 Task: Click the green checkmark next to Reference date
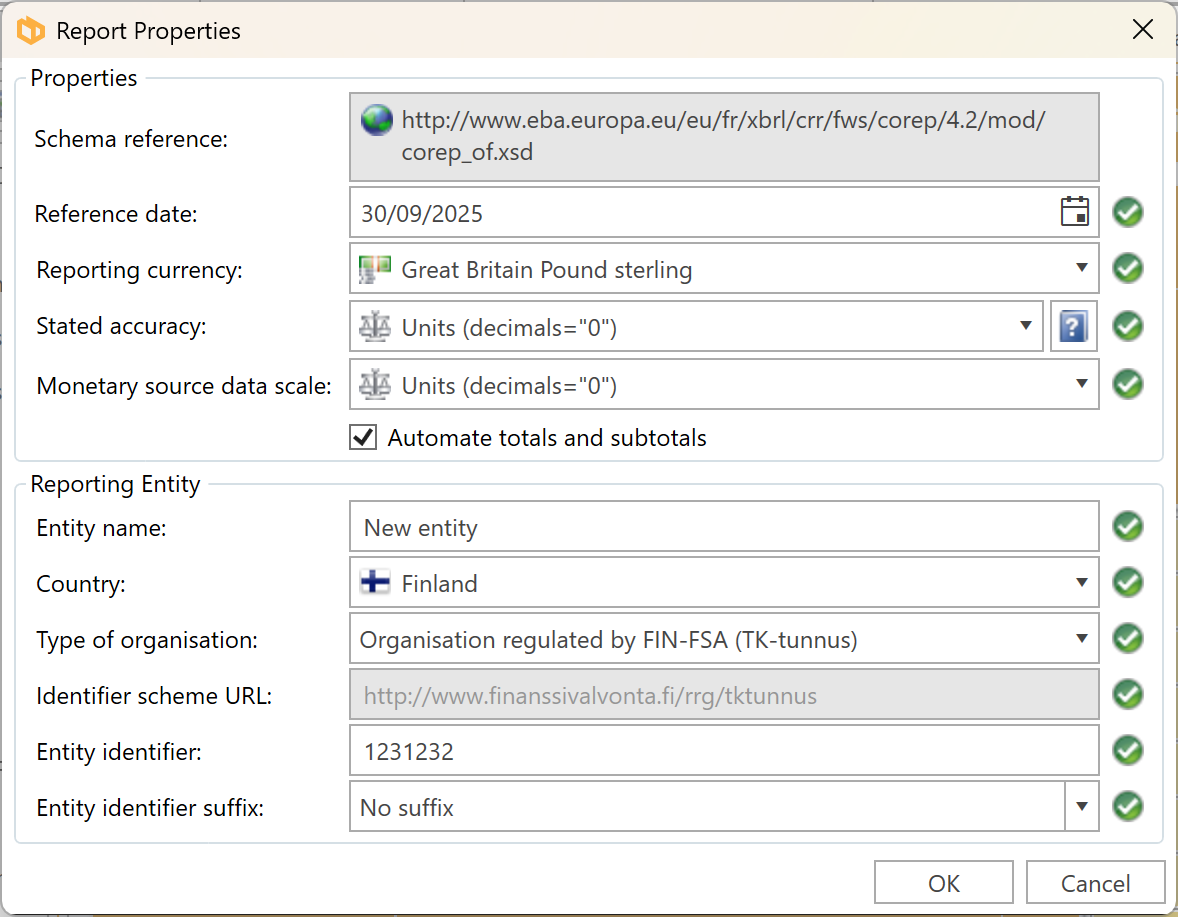tap(1128, 212)
